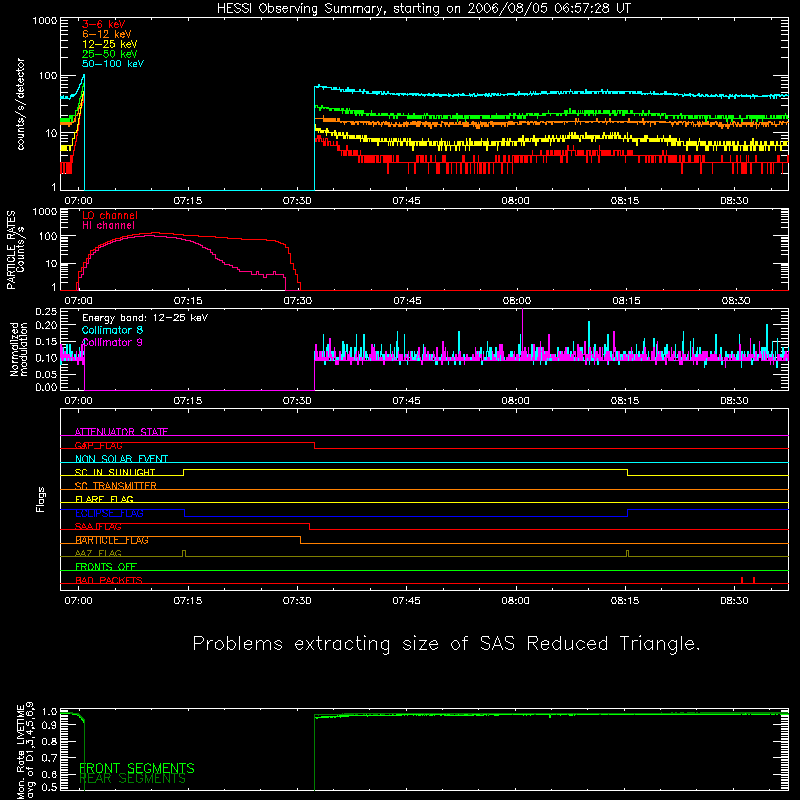This screenshot has width=800, height=800.
Task: Click the 08:15 step on the SC_IN_SUNLIGHT trace
Action: 628,472
